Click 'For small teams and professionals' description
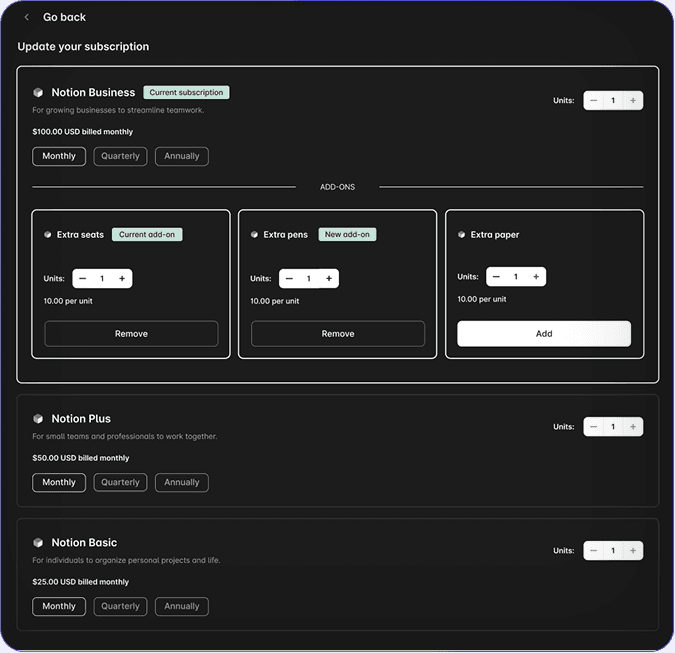 coord(125,436)
